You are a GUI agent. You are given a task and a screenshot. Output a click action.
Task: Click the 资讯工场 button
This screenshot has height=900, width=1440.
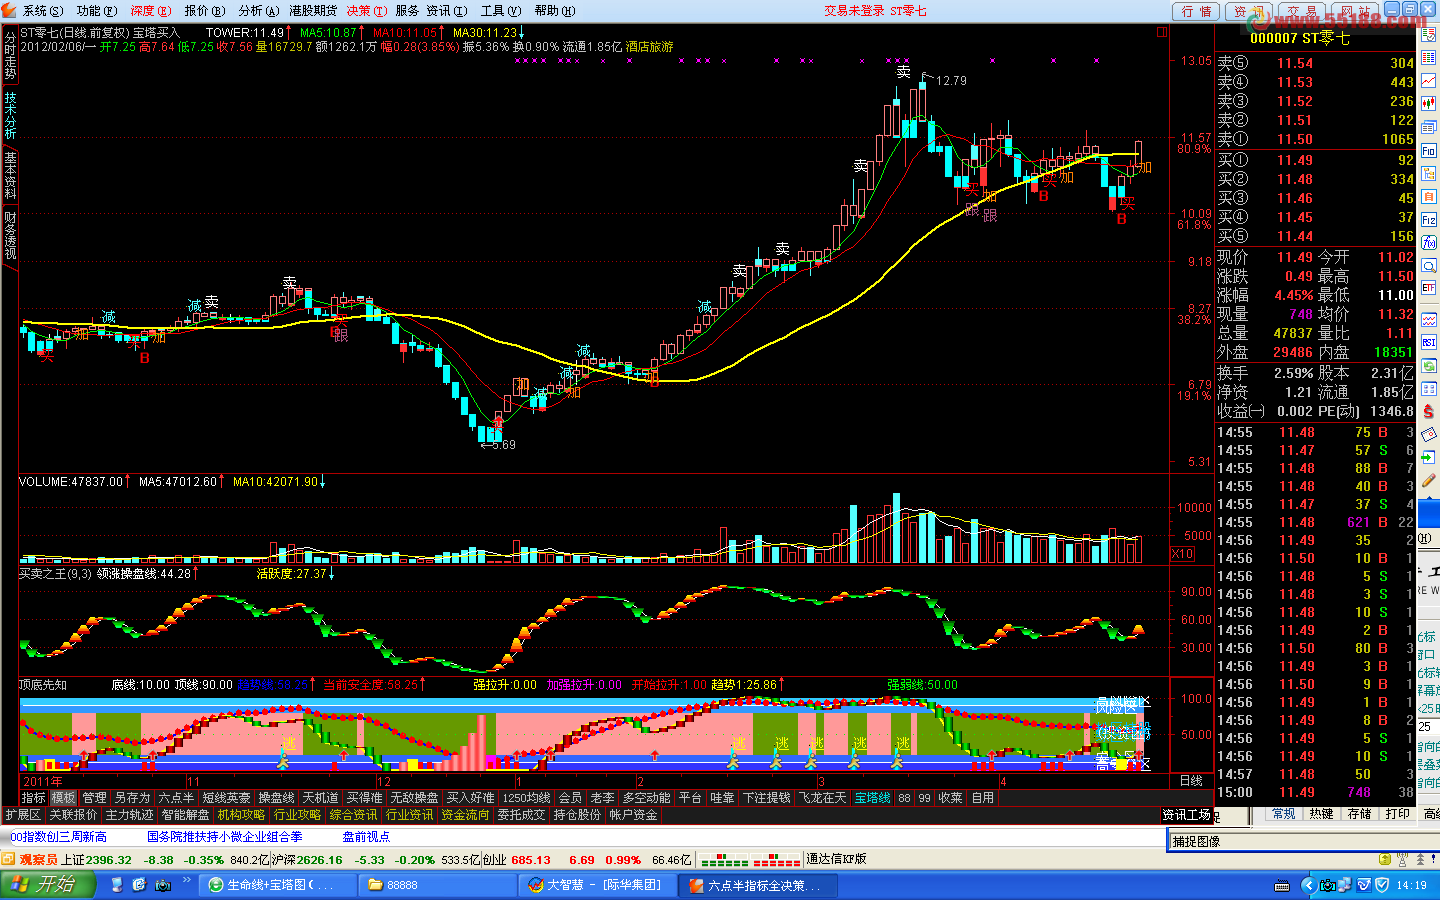point(1186,815)
